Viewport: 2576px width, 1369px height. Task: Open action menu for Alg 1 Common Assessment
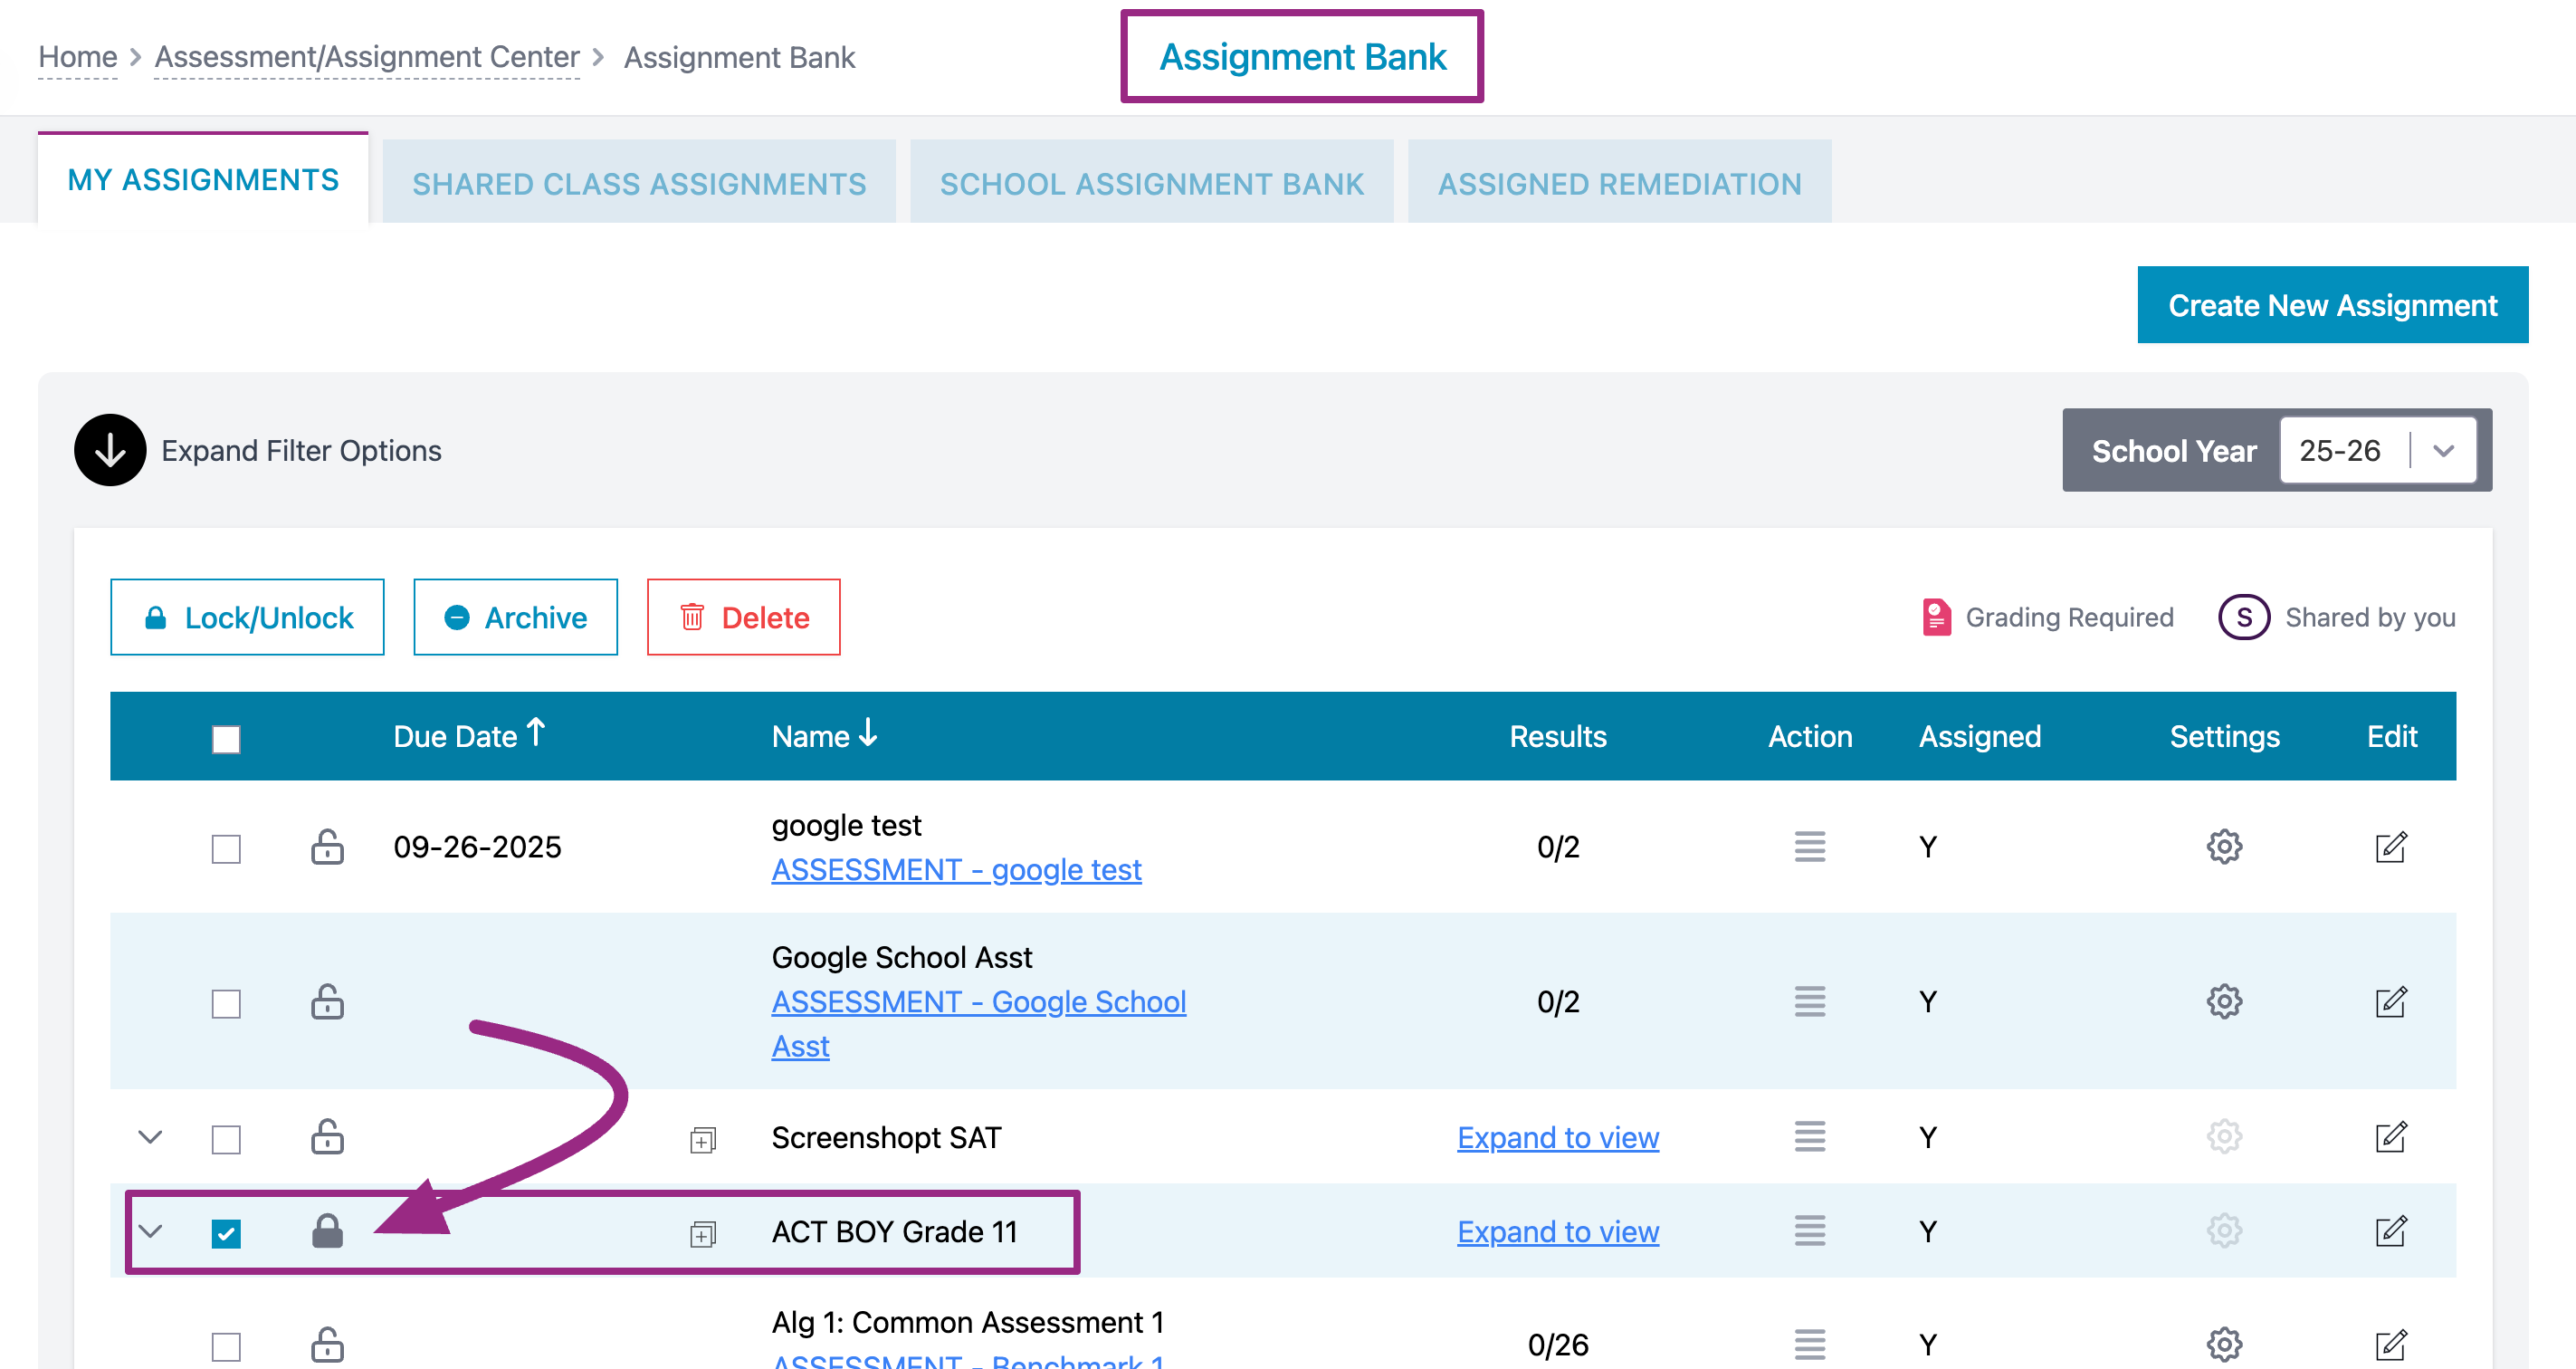point(1809,1344)
